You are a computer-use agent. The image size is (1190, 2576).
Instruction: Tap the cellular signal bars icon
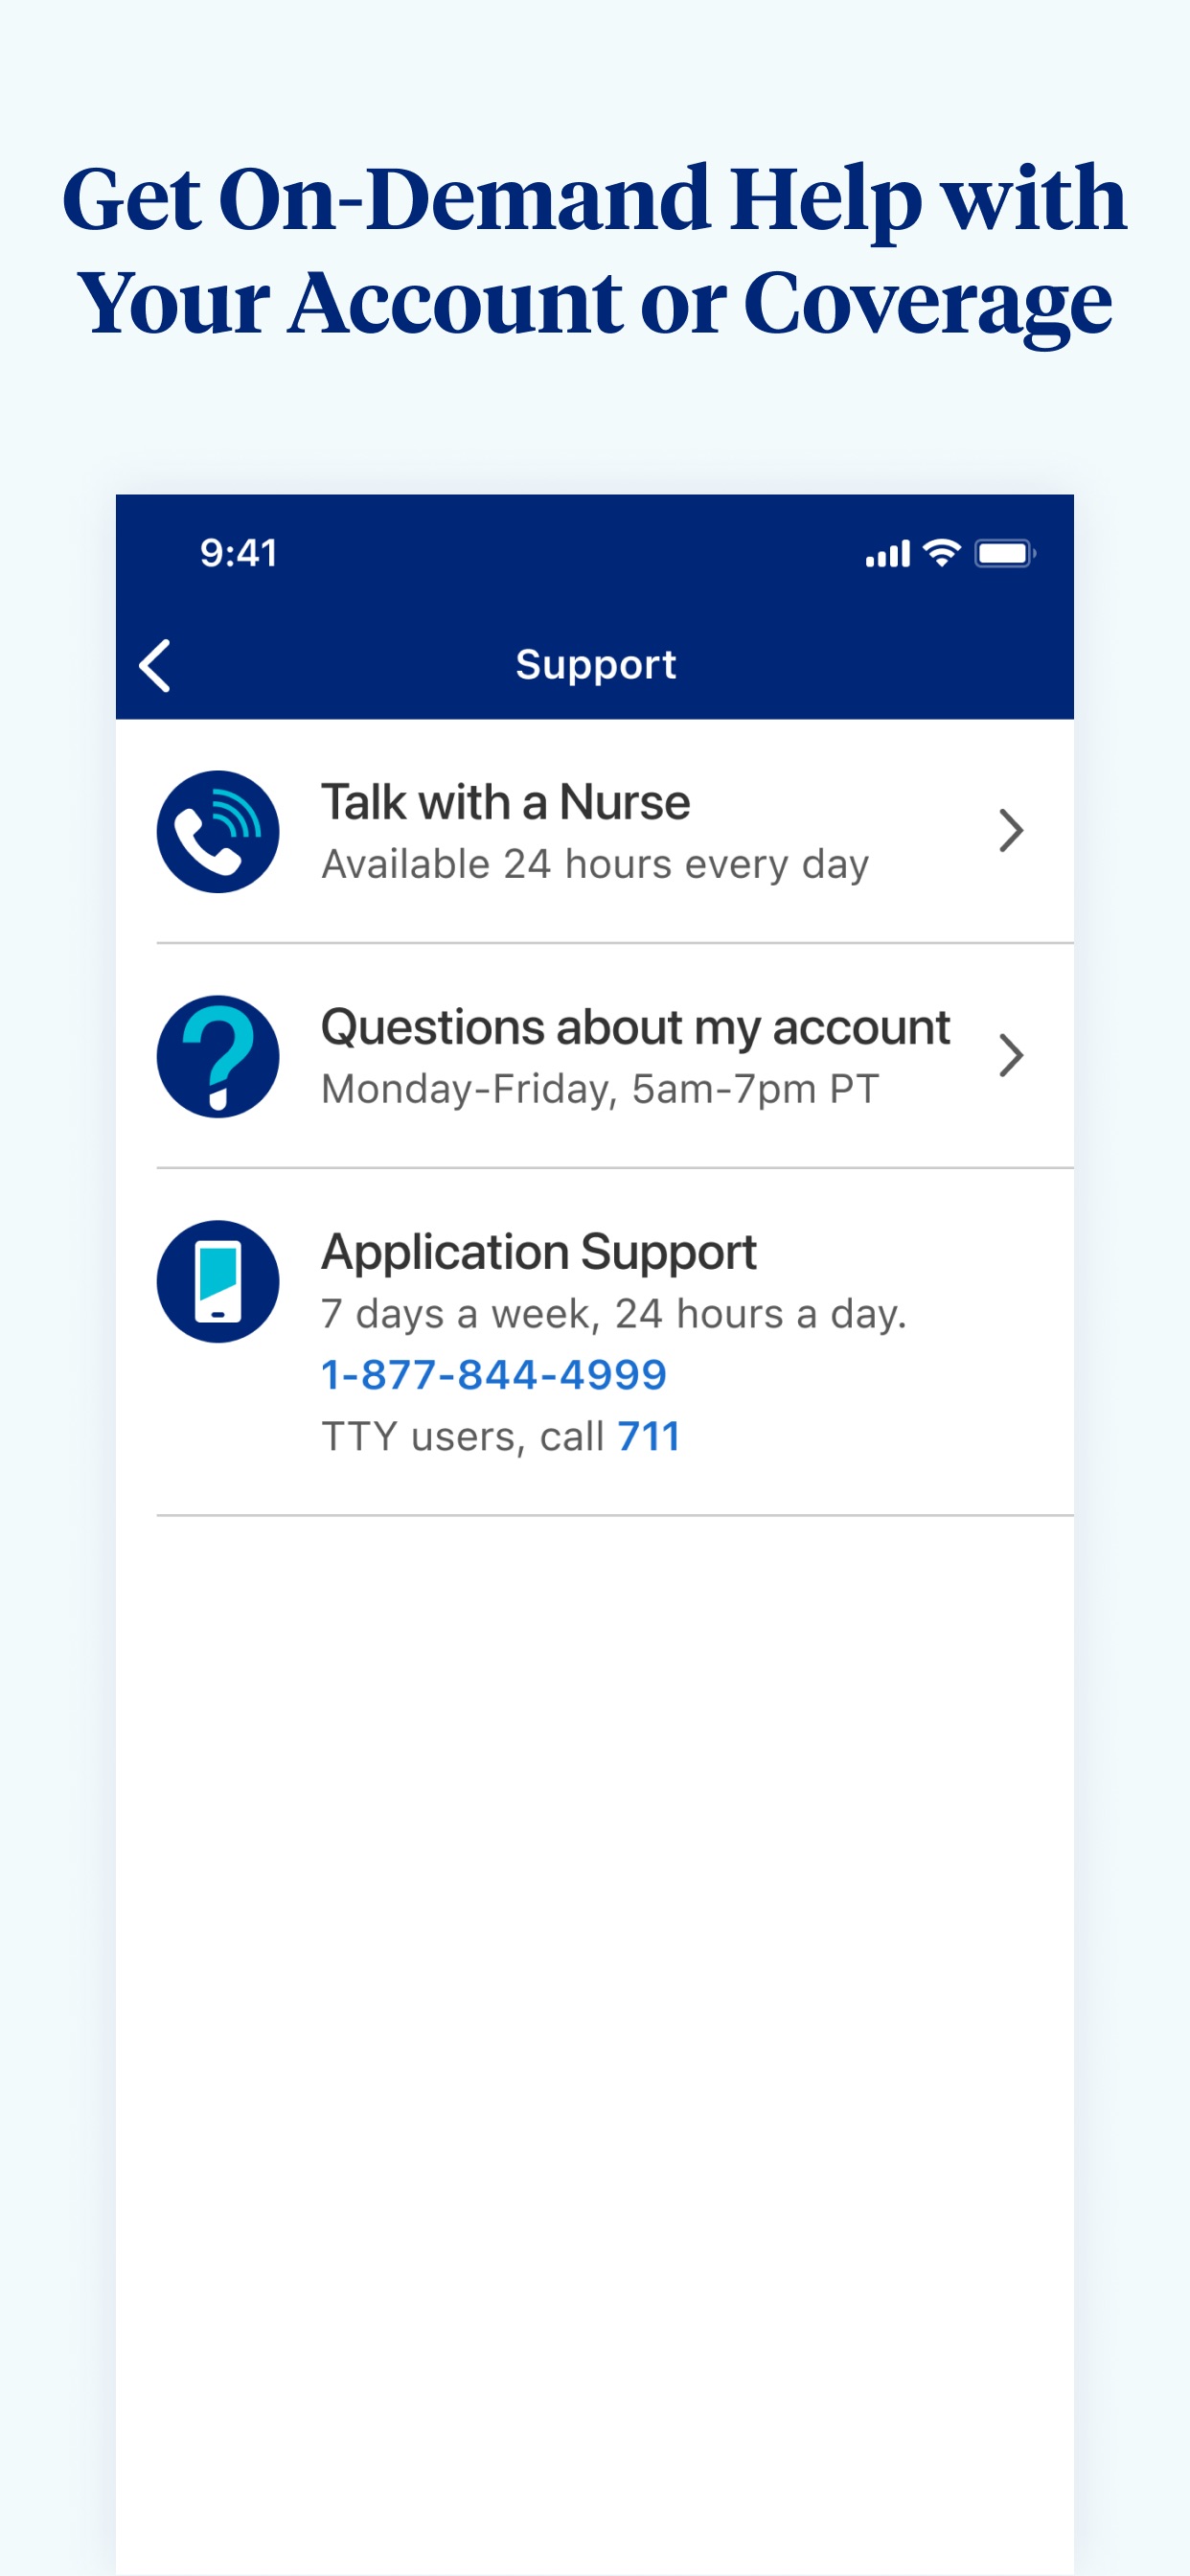pos(888,554)
